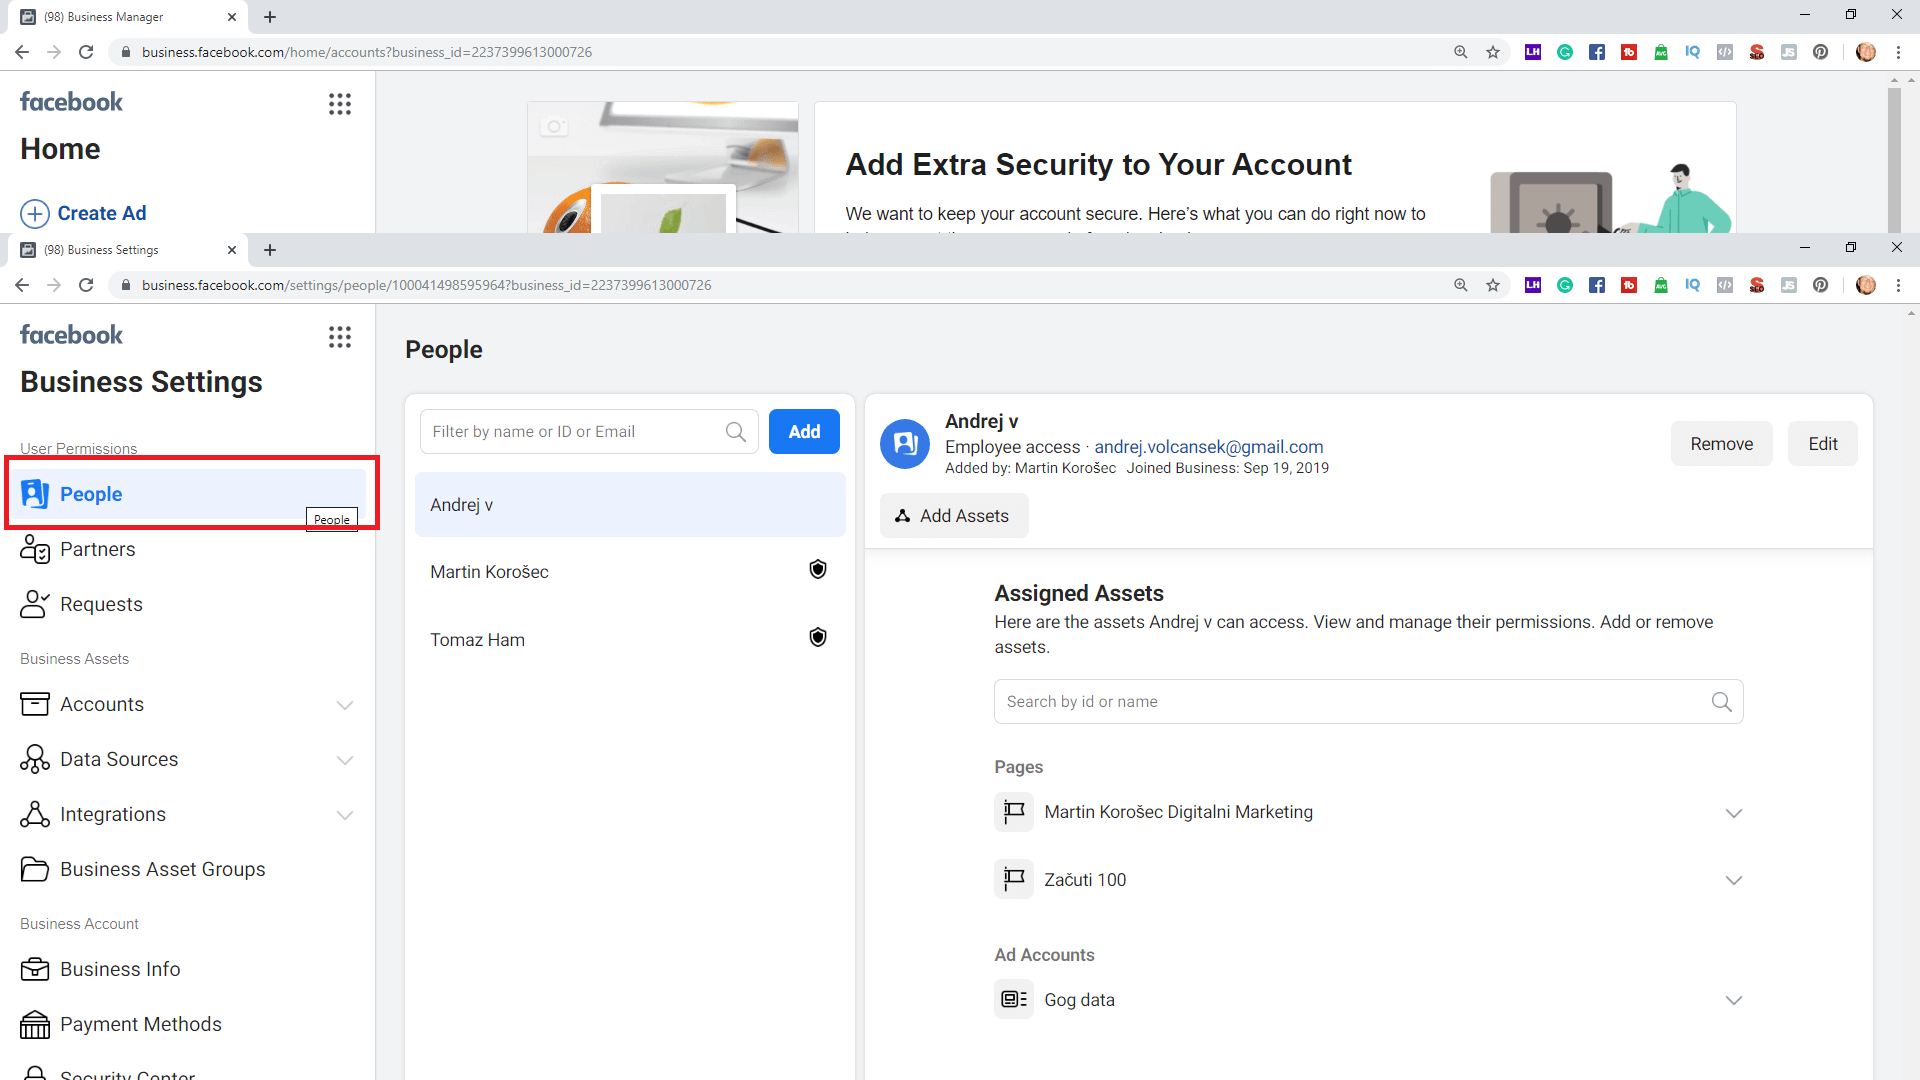Click the Business Asset Groups folder icon
1920x1080 pixels.
tap(35, 869)
